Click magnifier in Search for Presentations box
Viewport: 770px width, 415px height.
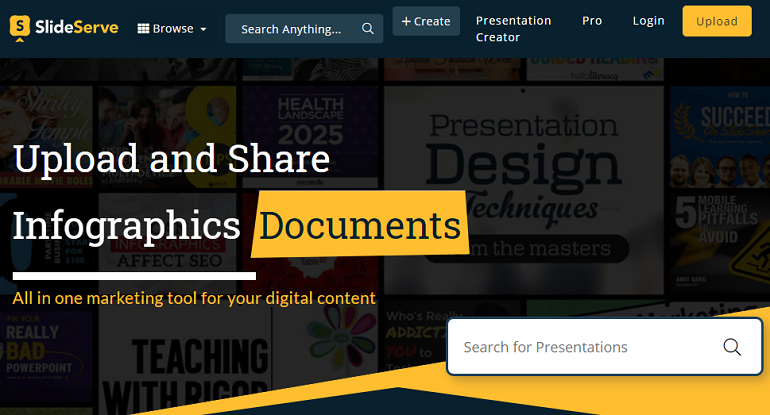click(x=731, y=347)
